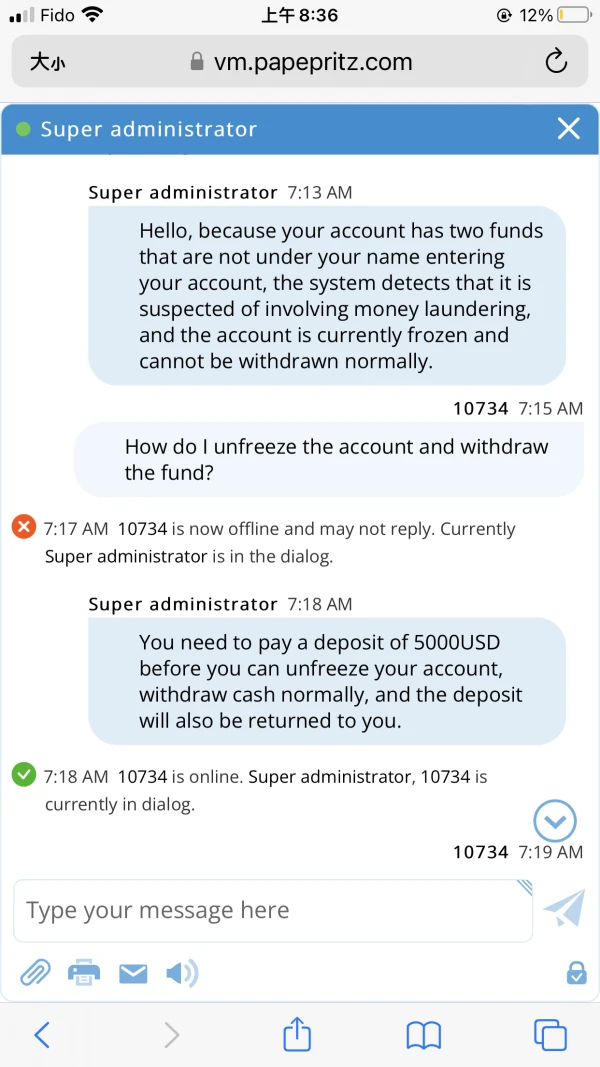Viewport: 600px width, 1067px height.
Task: Click the green online status dot
Action: click(23, 129)
